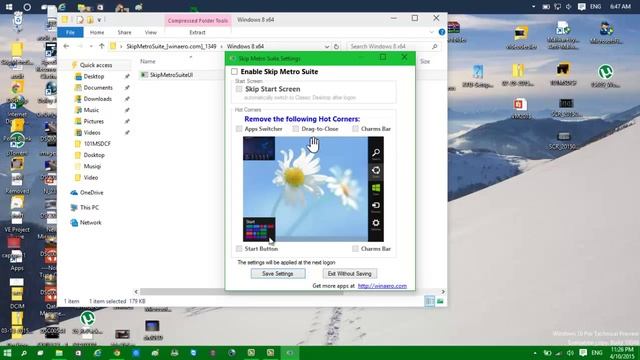
Task: Go up one folder level in Explorer
Action: (x=102, y=46)
